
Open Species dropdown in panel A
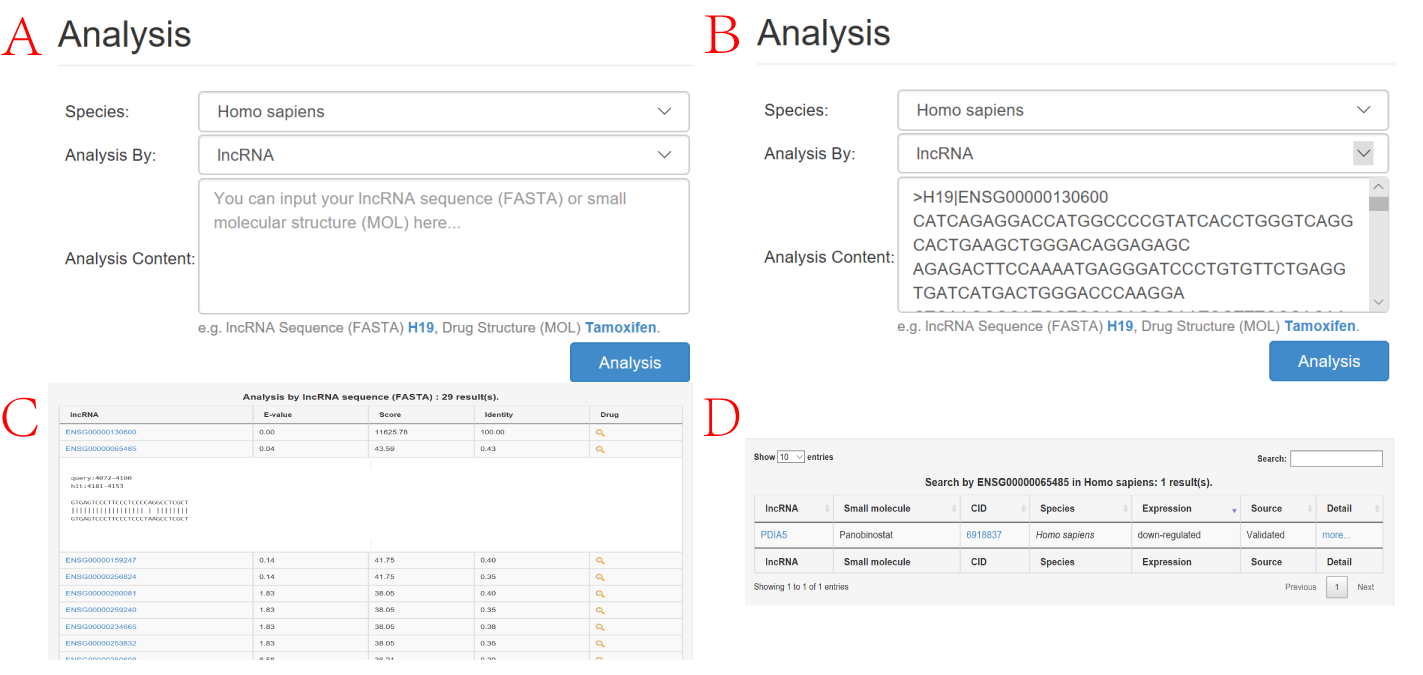[444, 112]
